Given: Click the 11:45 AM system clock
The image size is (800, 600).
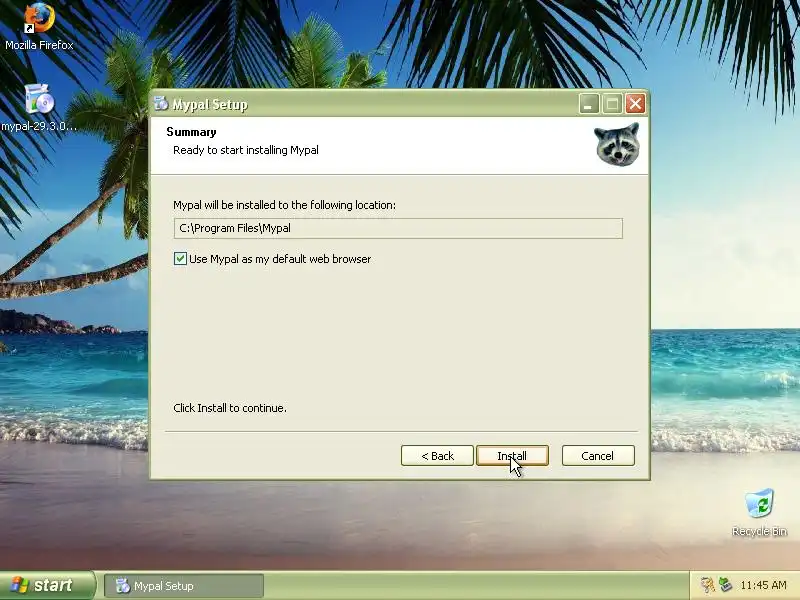Looking at the screenshot, I should point(763,585).
